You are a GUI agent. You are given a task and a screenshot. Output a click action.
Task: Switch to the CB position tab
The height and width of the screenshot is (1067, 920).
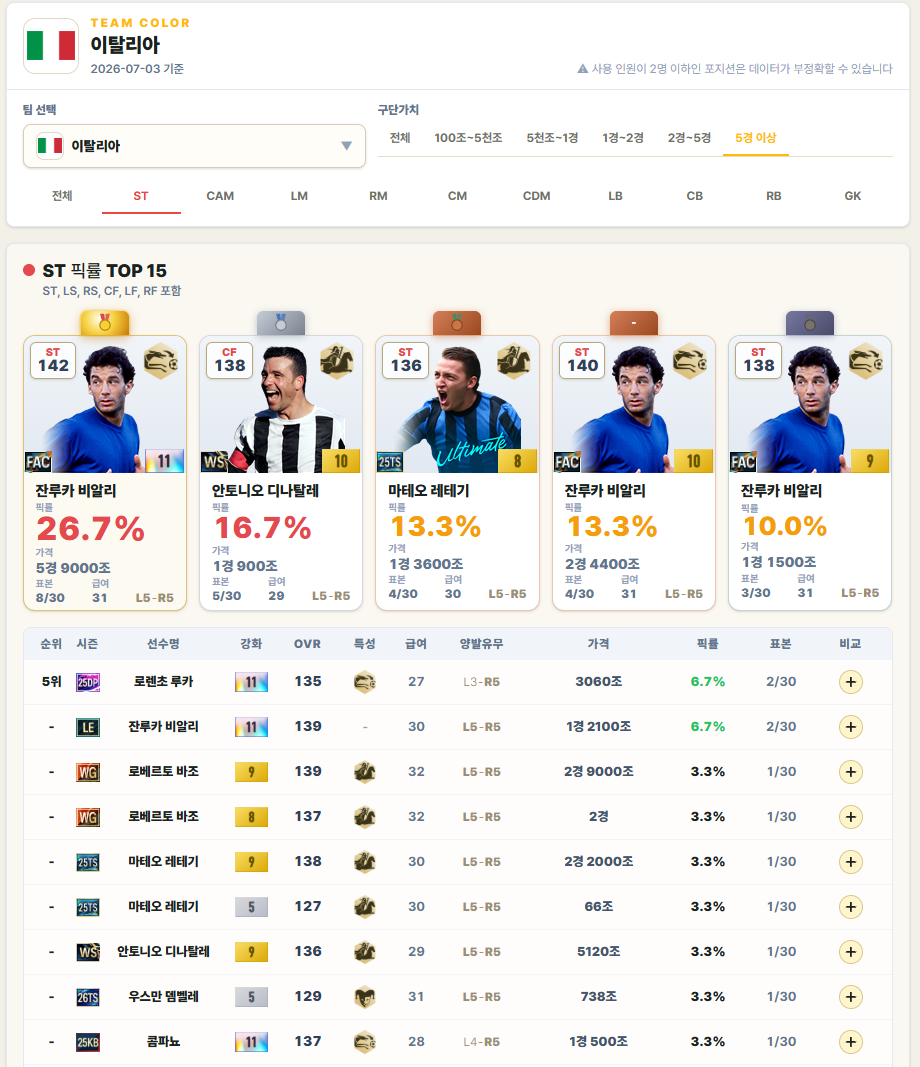[x=695, y=196]
